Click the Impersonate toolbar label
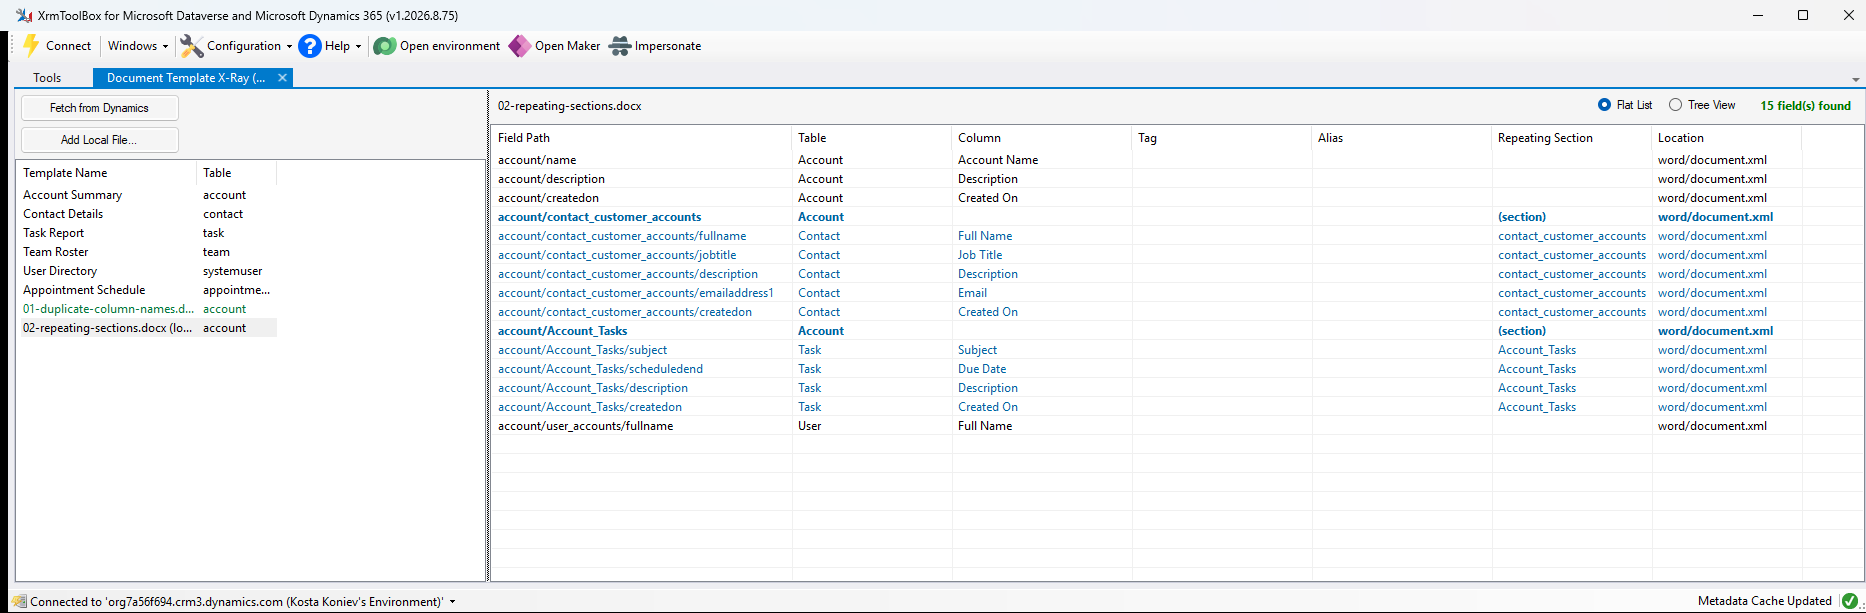The width and height of the screenshot is (1866, 613). 668,46
